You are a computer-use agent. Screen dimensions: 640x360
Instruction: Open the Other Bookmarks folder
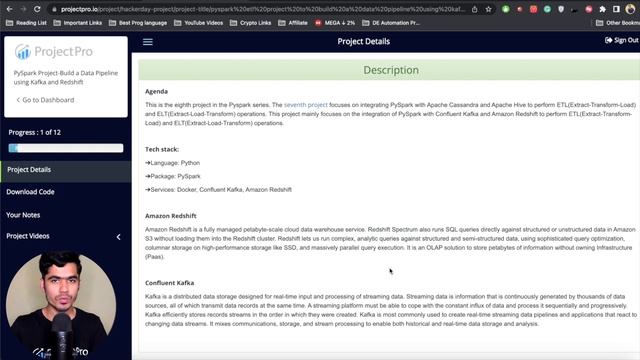pyautogui.click(x=618, y=23)
